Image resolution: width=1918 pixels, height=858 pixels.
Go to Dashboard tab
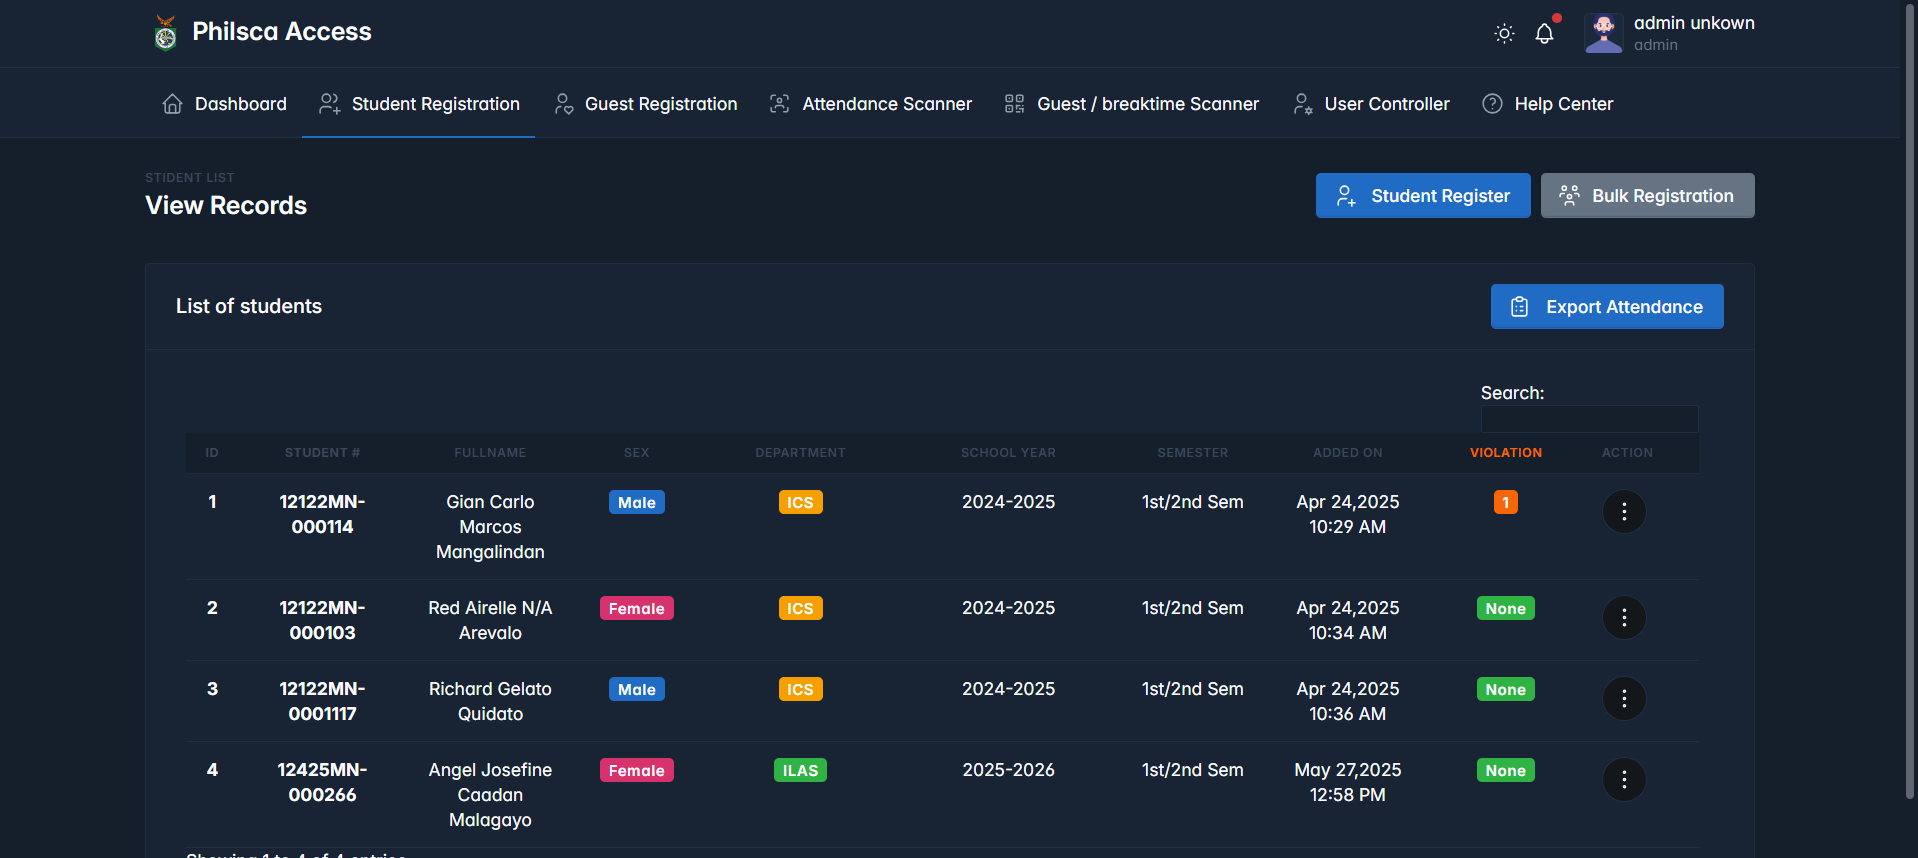[x=224, y=104]
